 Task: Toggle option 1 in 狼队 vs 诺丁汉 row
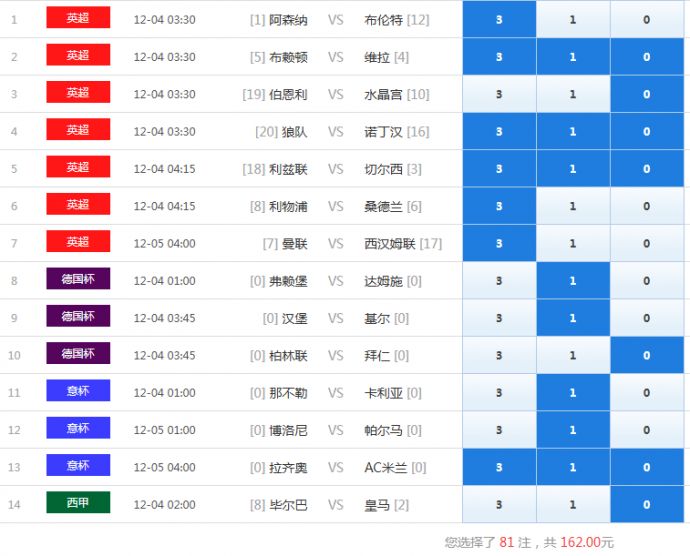click(573, 132)
